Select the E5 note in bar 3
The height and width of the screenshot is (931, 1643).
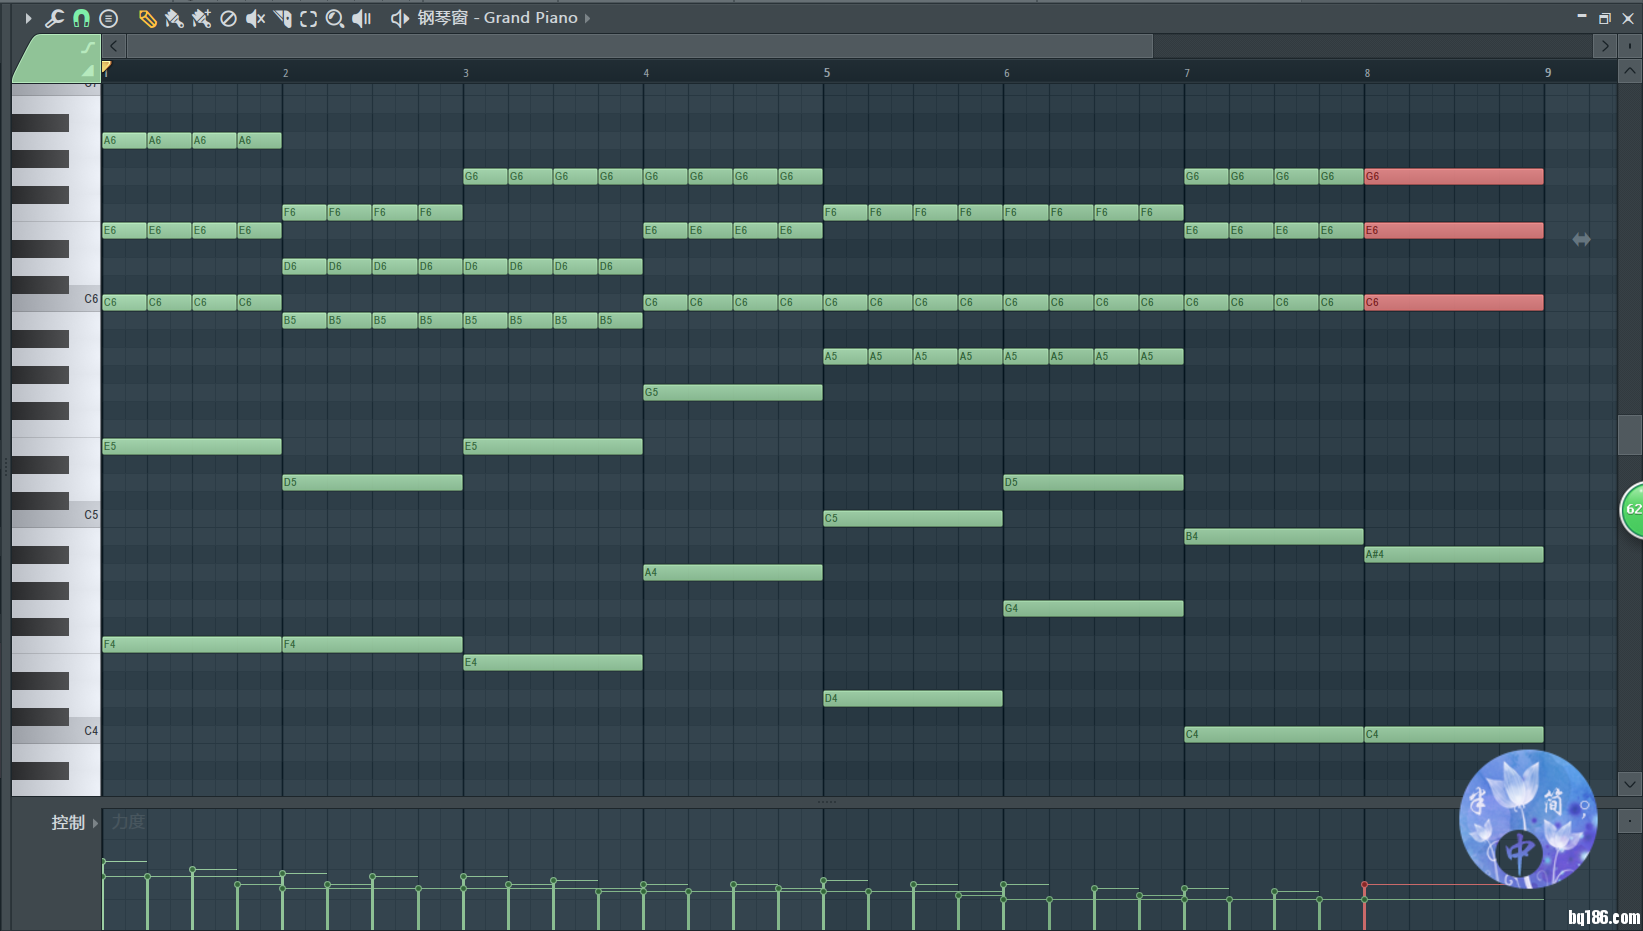point(553,446)
